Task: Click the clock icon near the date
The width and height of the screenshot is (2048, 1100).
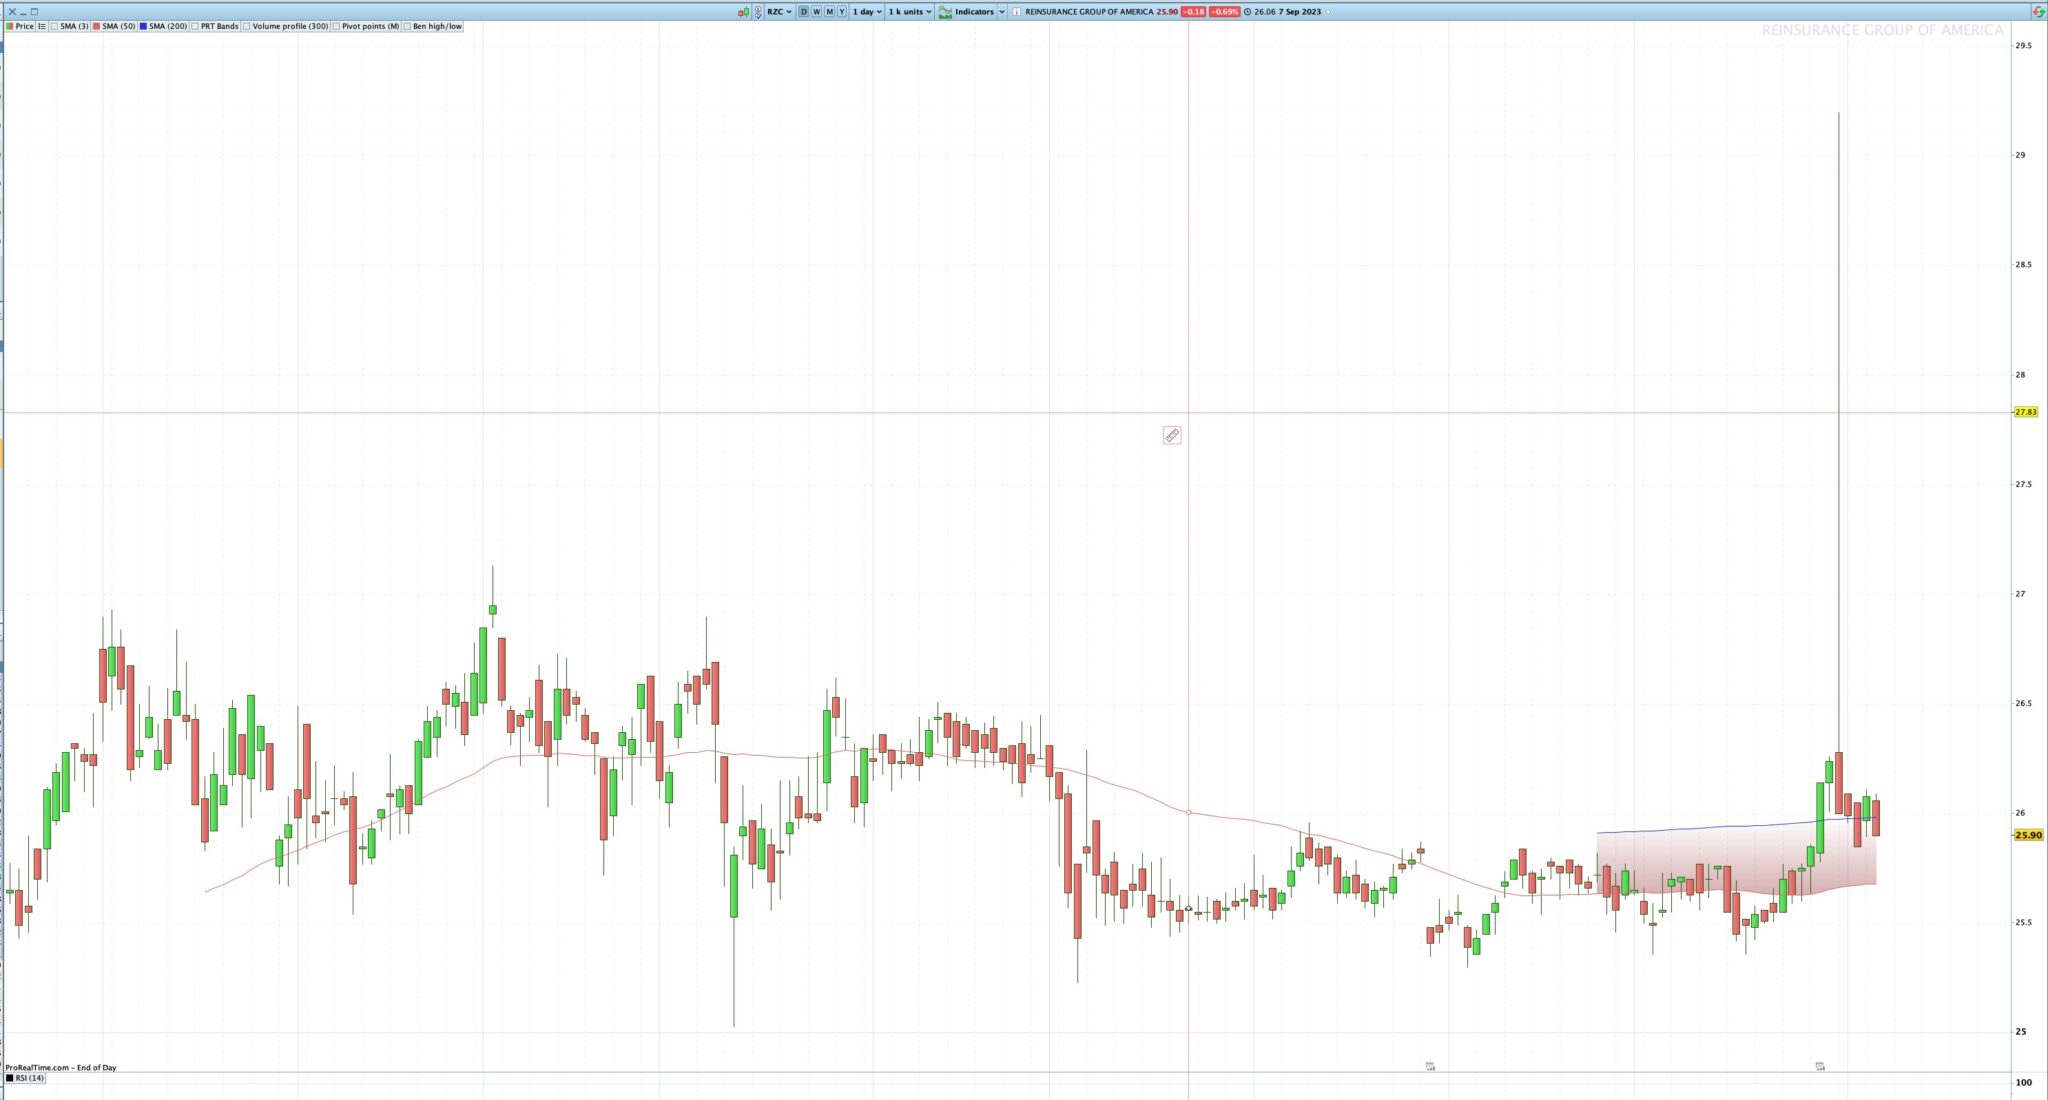Action: [x=1247, y=12]
